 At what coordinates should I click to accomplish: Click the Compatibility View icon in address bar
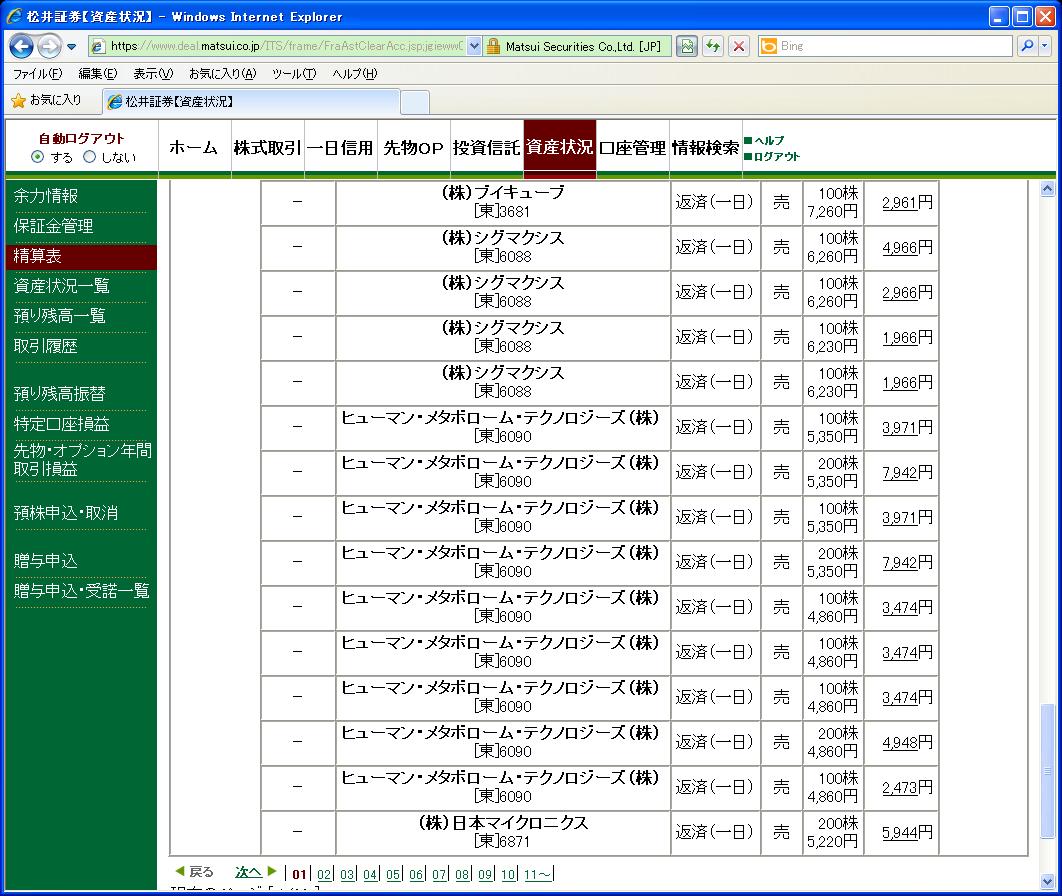[687, 46]
